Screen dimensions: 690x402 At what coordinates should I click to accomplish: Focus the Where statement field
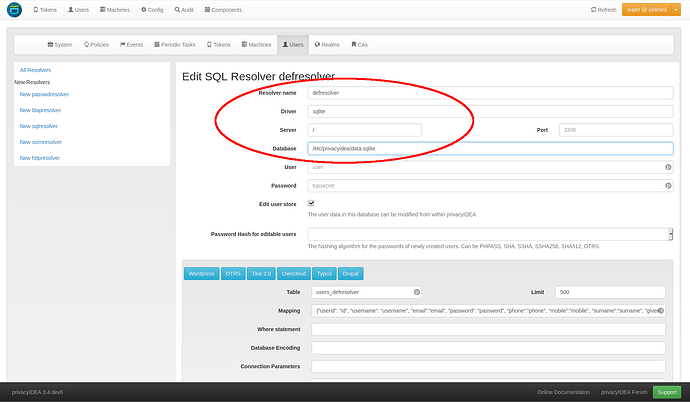488,329
